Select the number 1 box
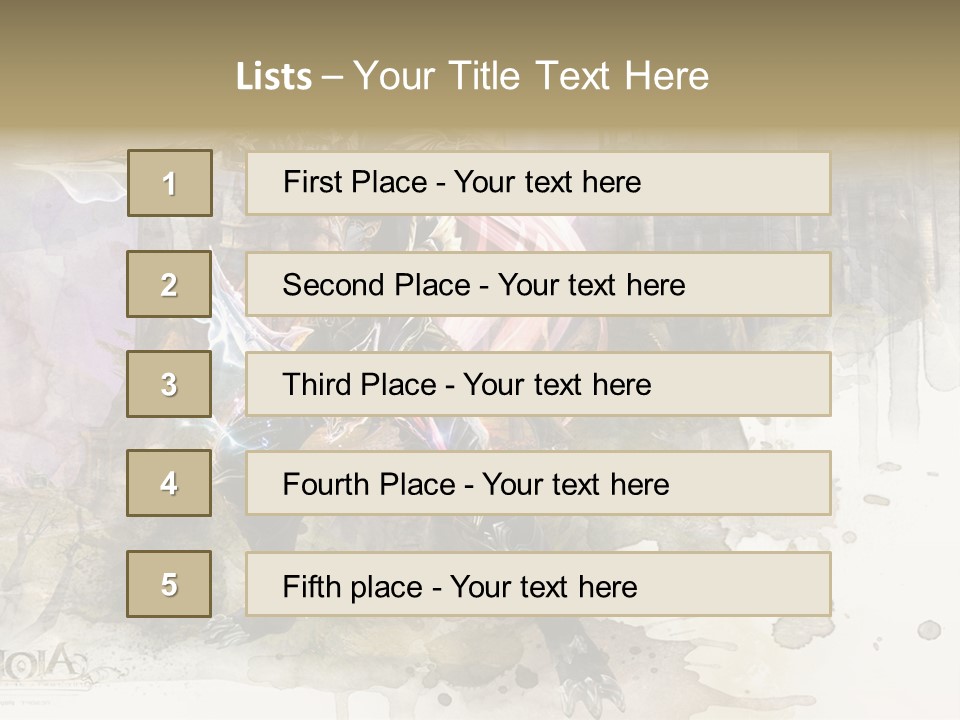Image resolution: width=960 pixels, height=720 pixels. pos(170,183)
